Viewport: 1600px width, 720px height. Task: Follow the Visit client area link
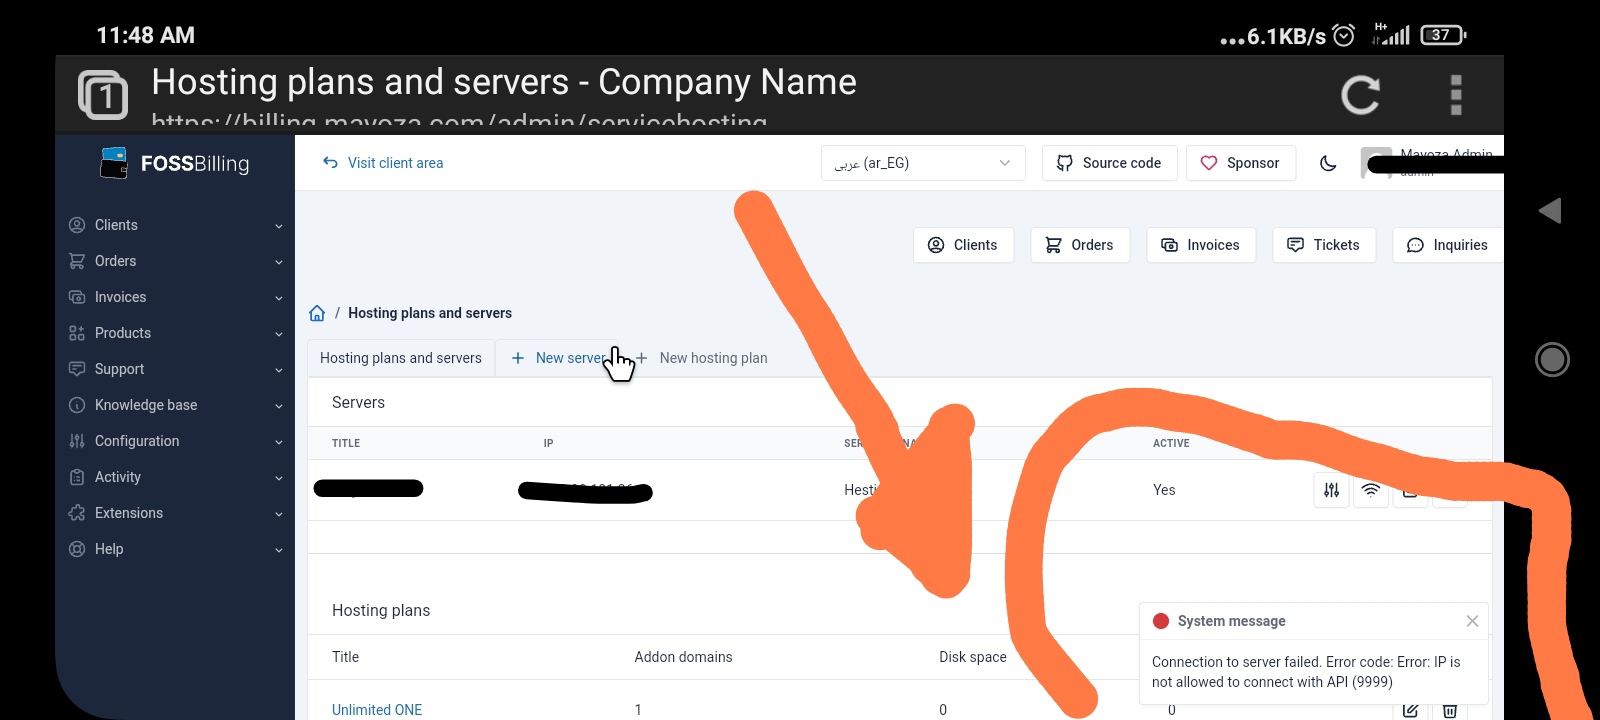click(383, 163)
